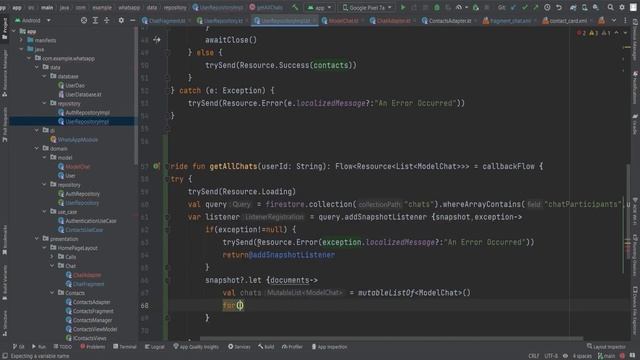Click the error count indicator in editor

(581, 33)
